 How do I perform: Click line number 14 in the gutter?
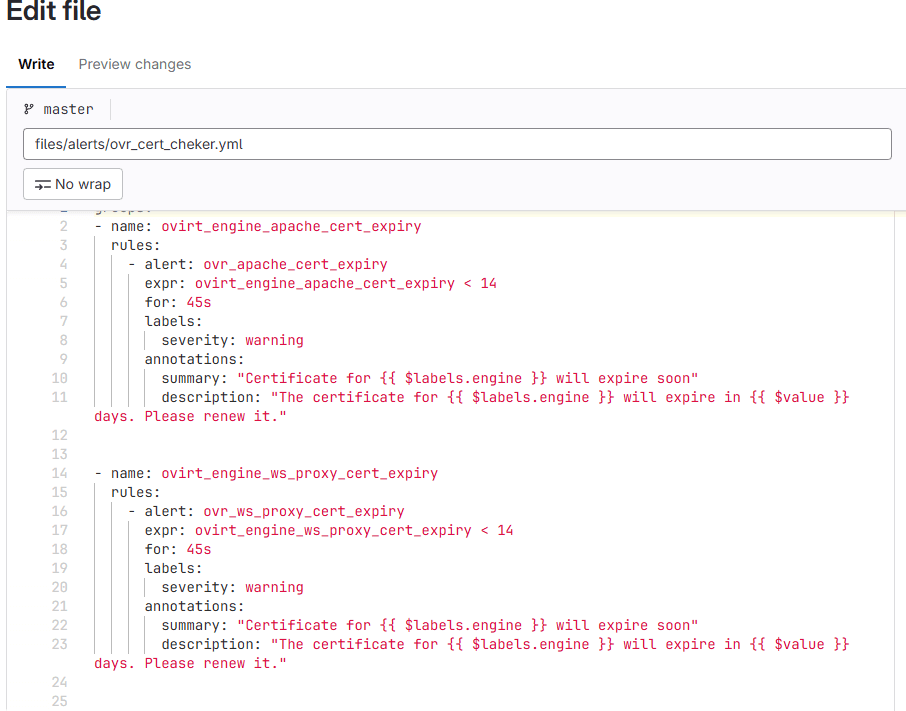tap(60, 473)
